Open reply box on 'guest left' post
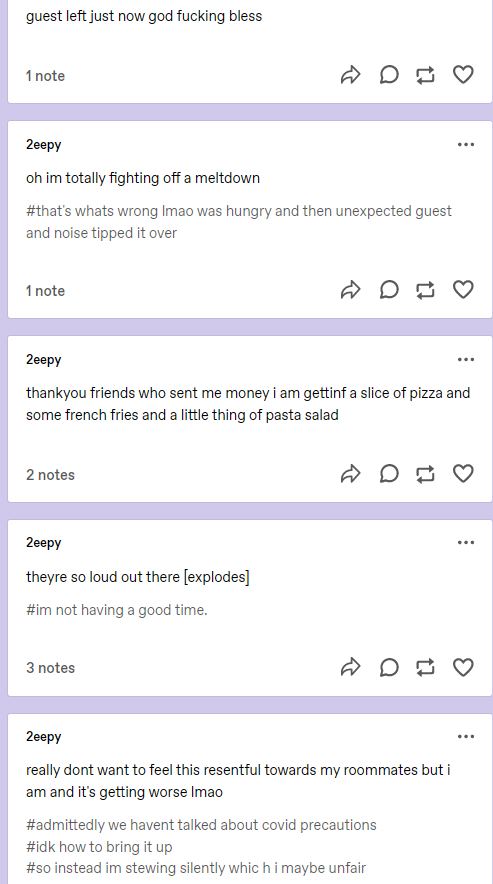This screenshot has width=493, height=884. click(x=389, y=74)
